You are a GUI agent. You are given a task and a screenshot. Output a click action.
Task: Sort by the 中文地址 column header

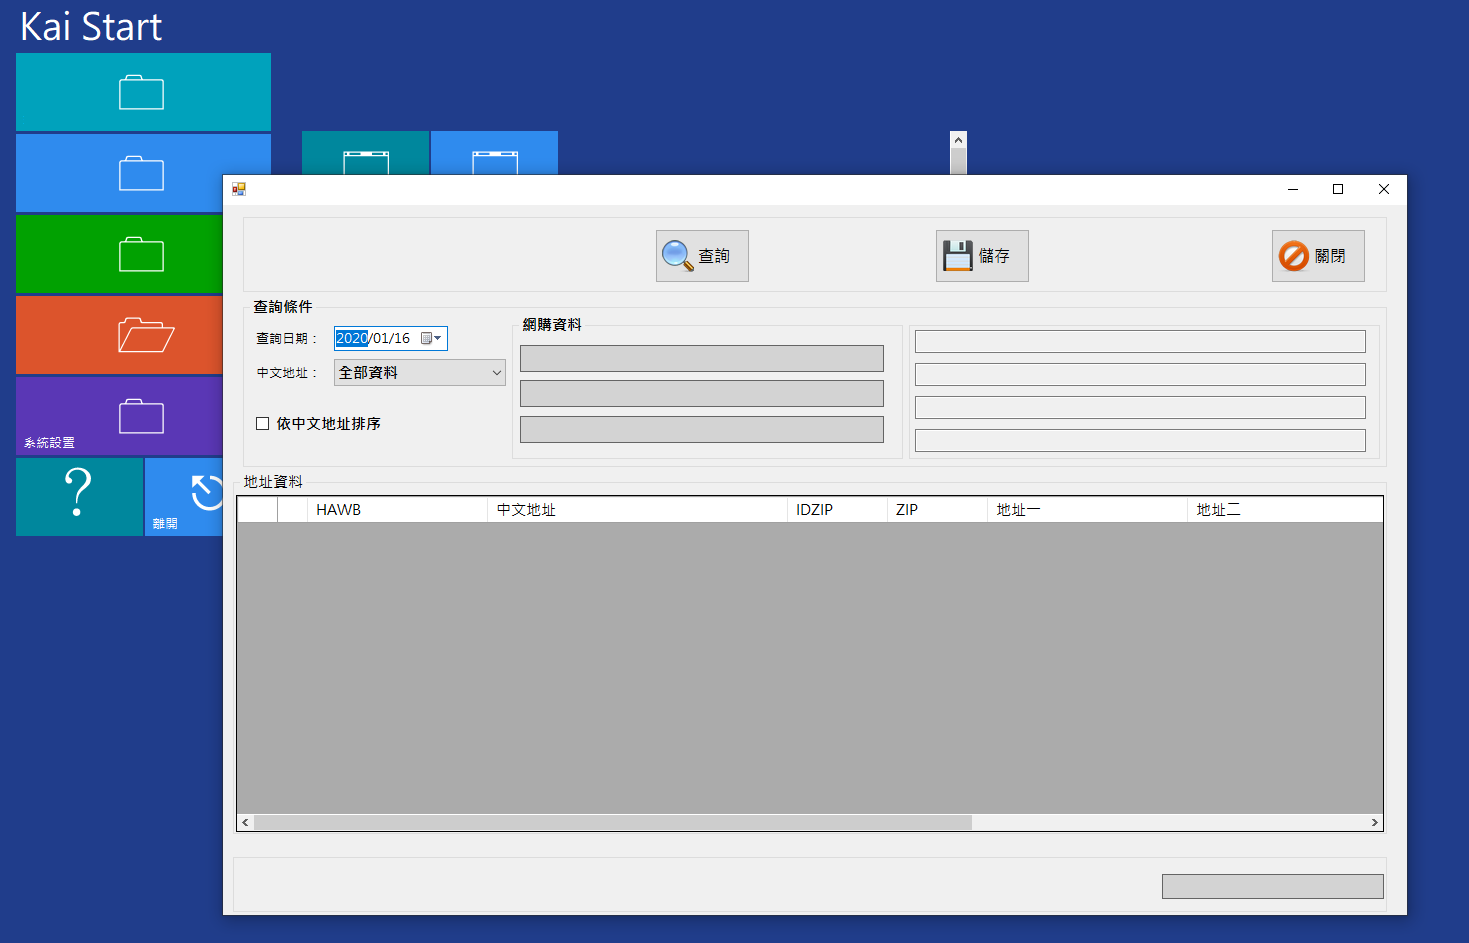pos(636,510)
